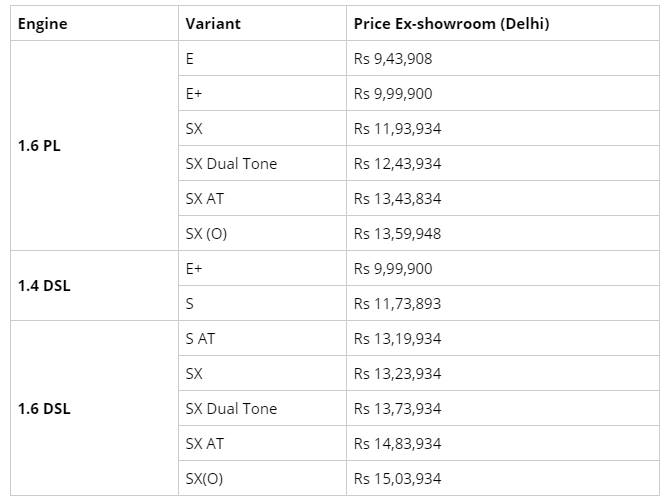Click the E variant cell
This screenshot has height=502, width=669.
click(x=190, y=58)
